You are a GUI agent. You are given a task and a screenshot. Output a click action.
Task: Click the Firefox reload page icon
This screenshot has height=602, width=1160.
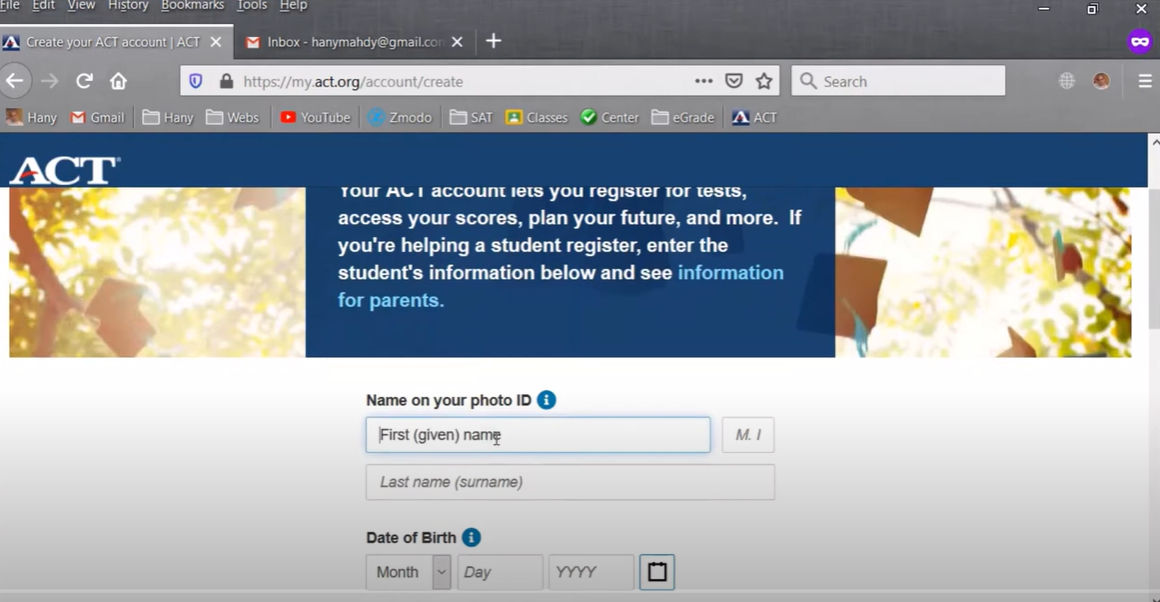tap(84, 81)
